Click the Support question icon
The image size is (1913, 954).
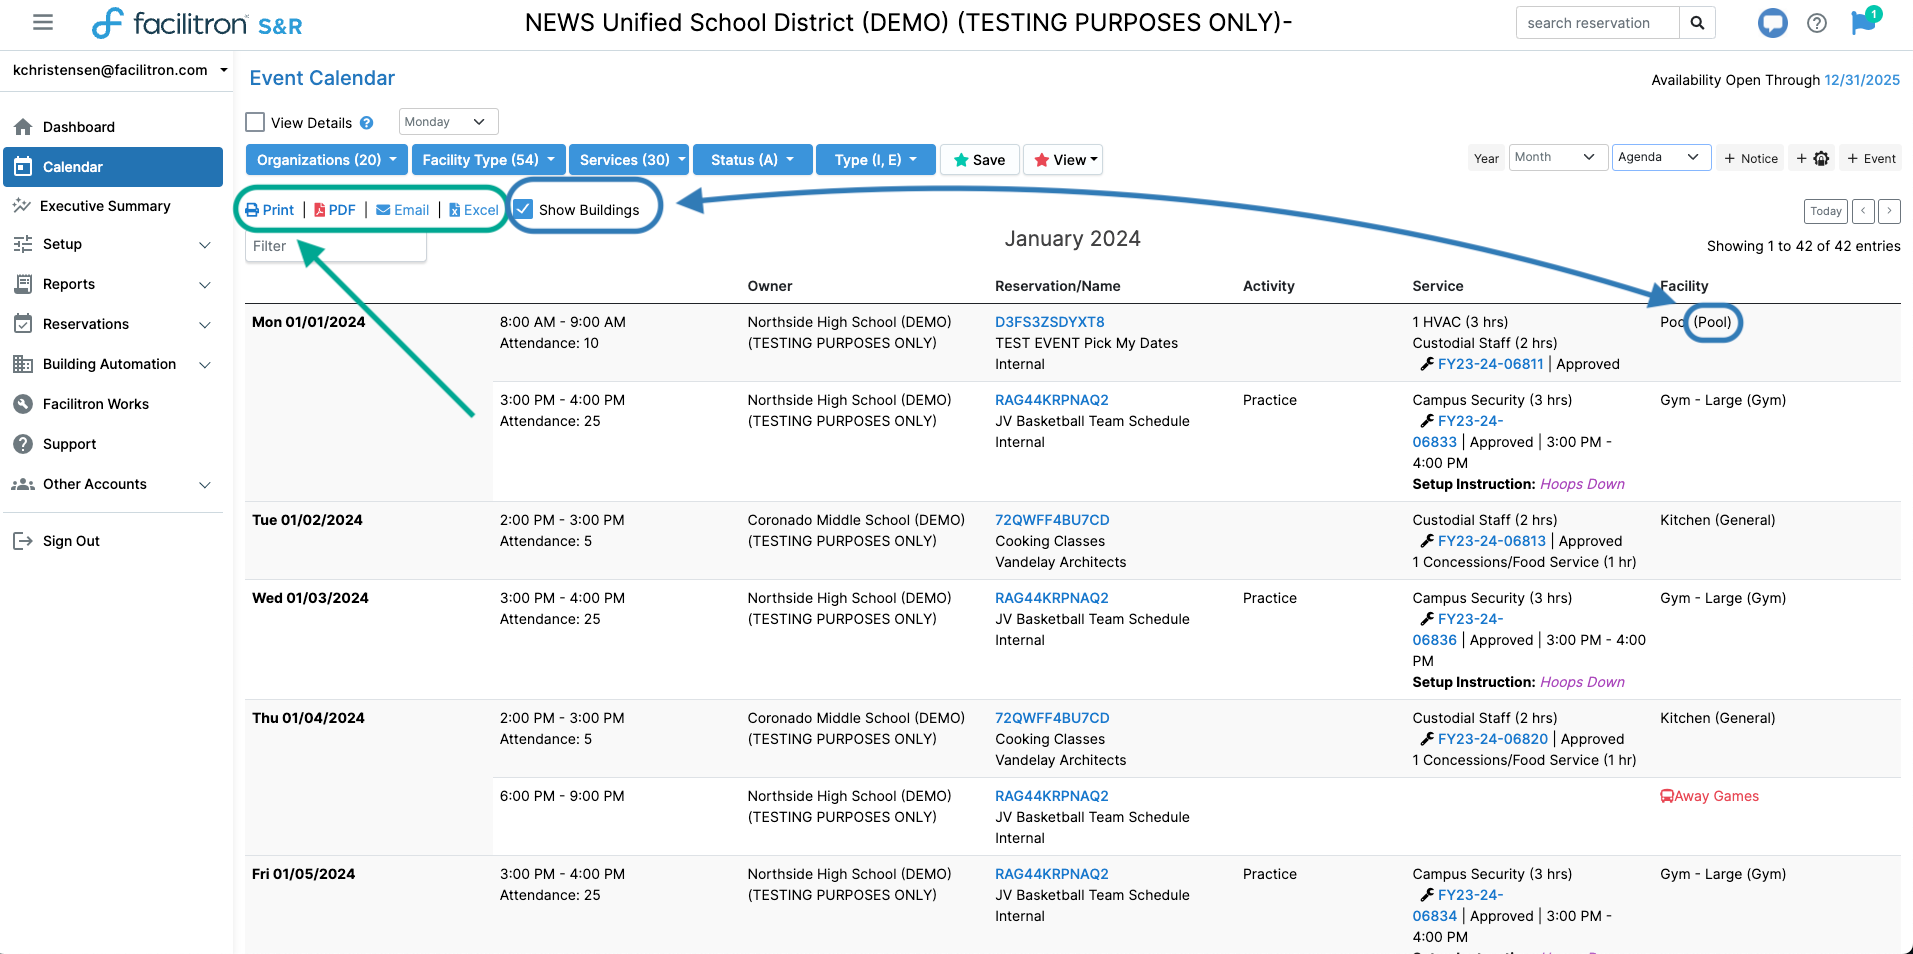(23, 444)
